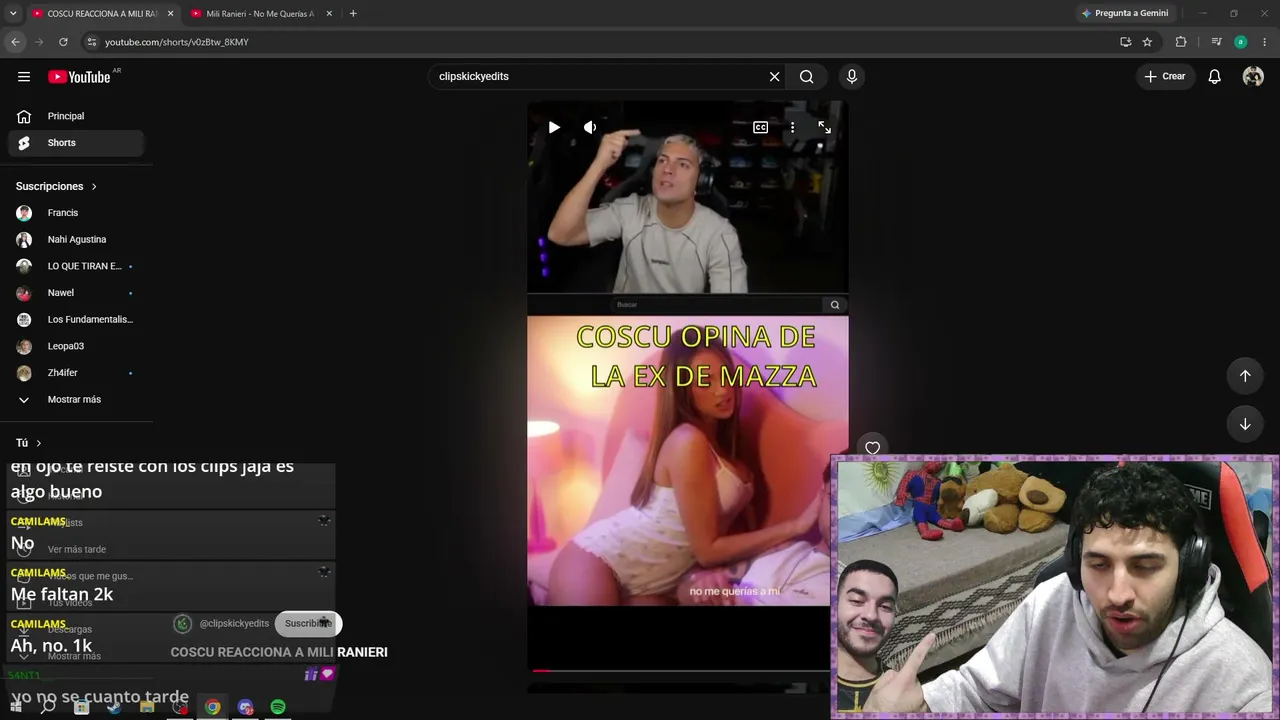The width and height of the screenshot is (1280, 720).
Task: Open Microsoft Store from the taskbar
Action: pyautogui.click(x=82, y=707)
